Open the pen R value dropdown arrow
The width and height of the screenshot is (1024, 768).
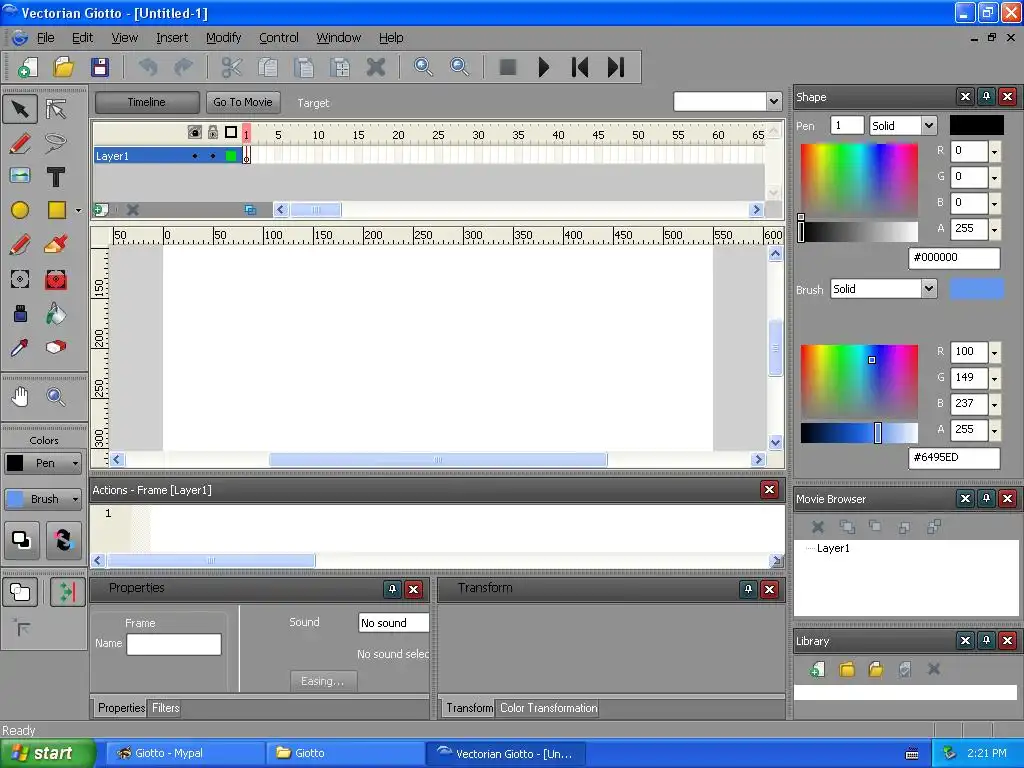point(994,151)
